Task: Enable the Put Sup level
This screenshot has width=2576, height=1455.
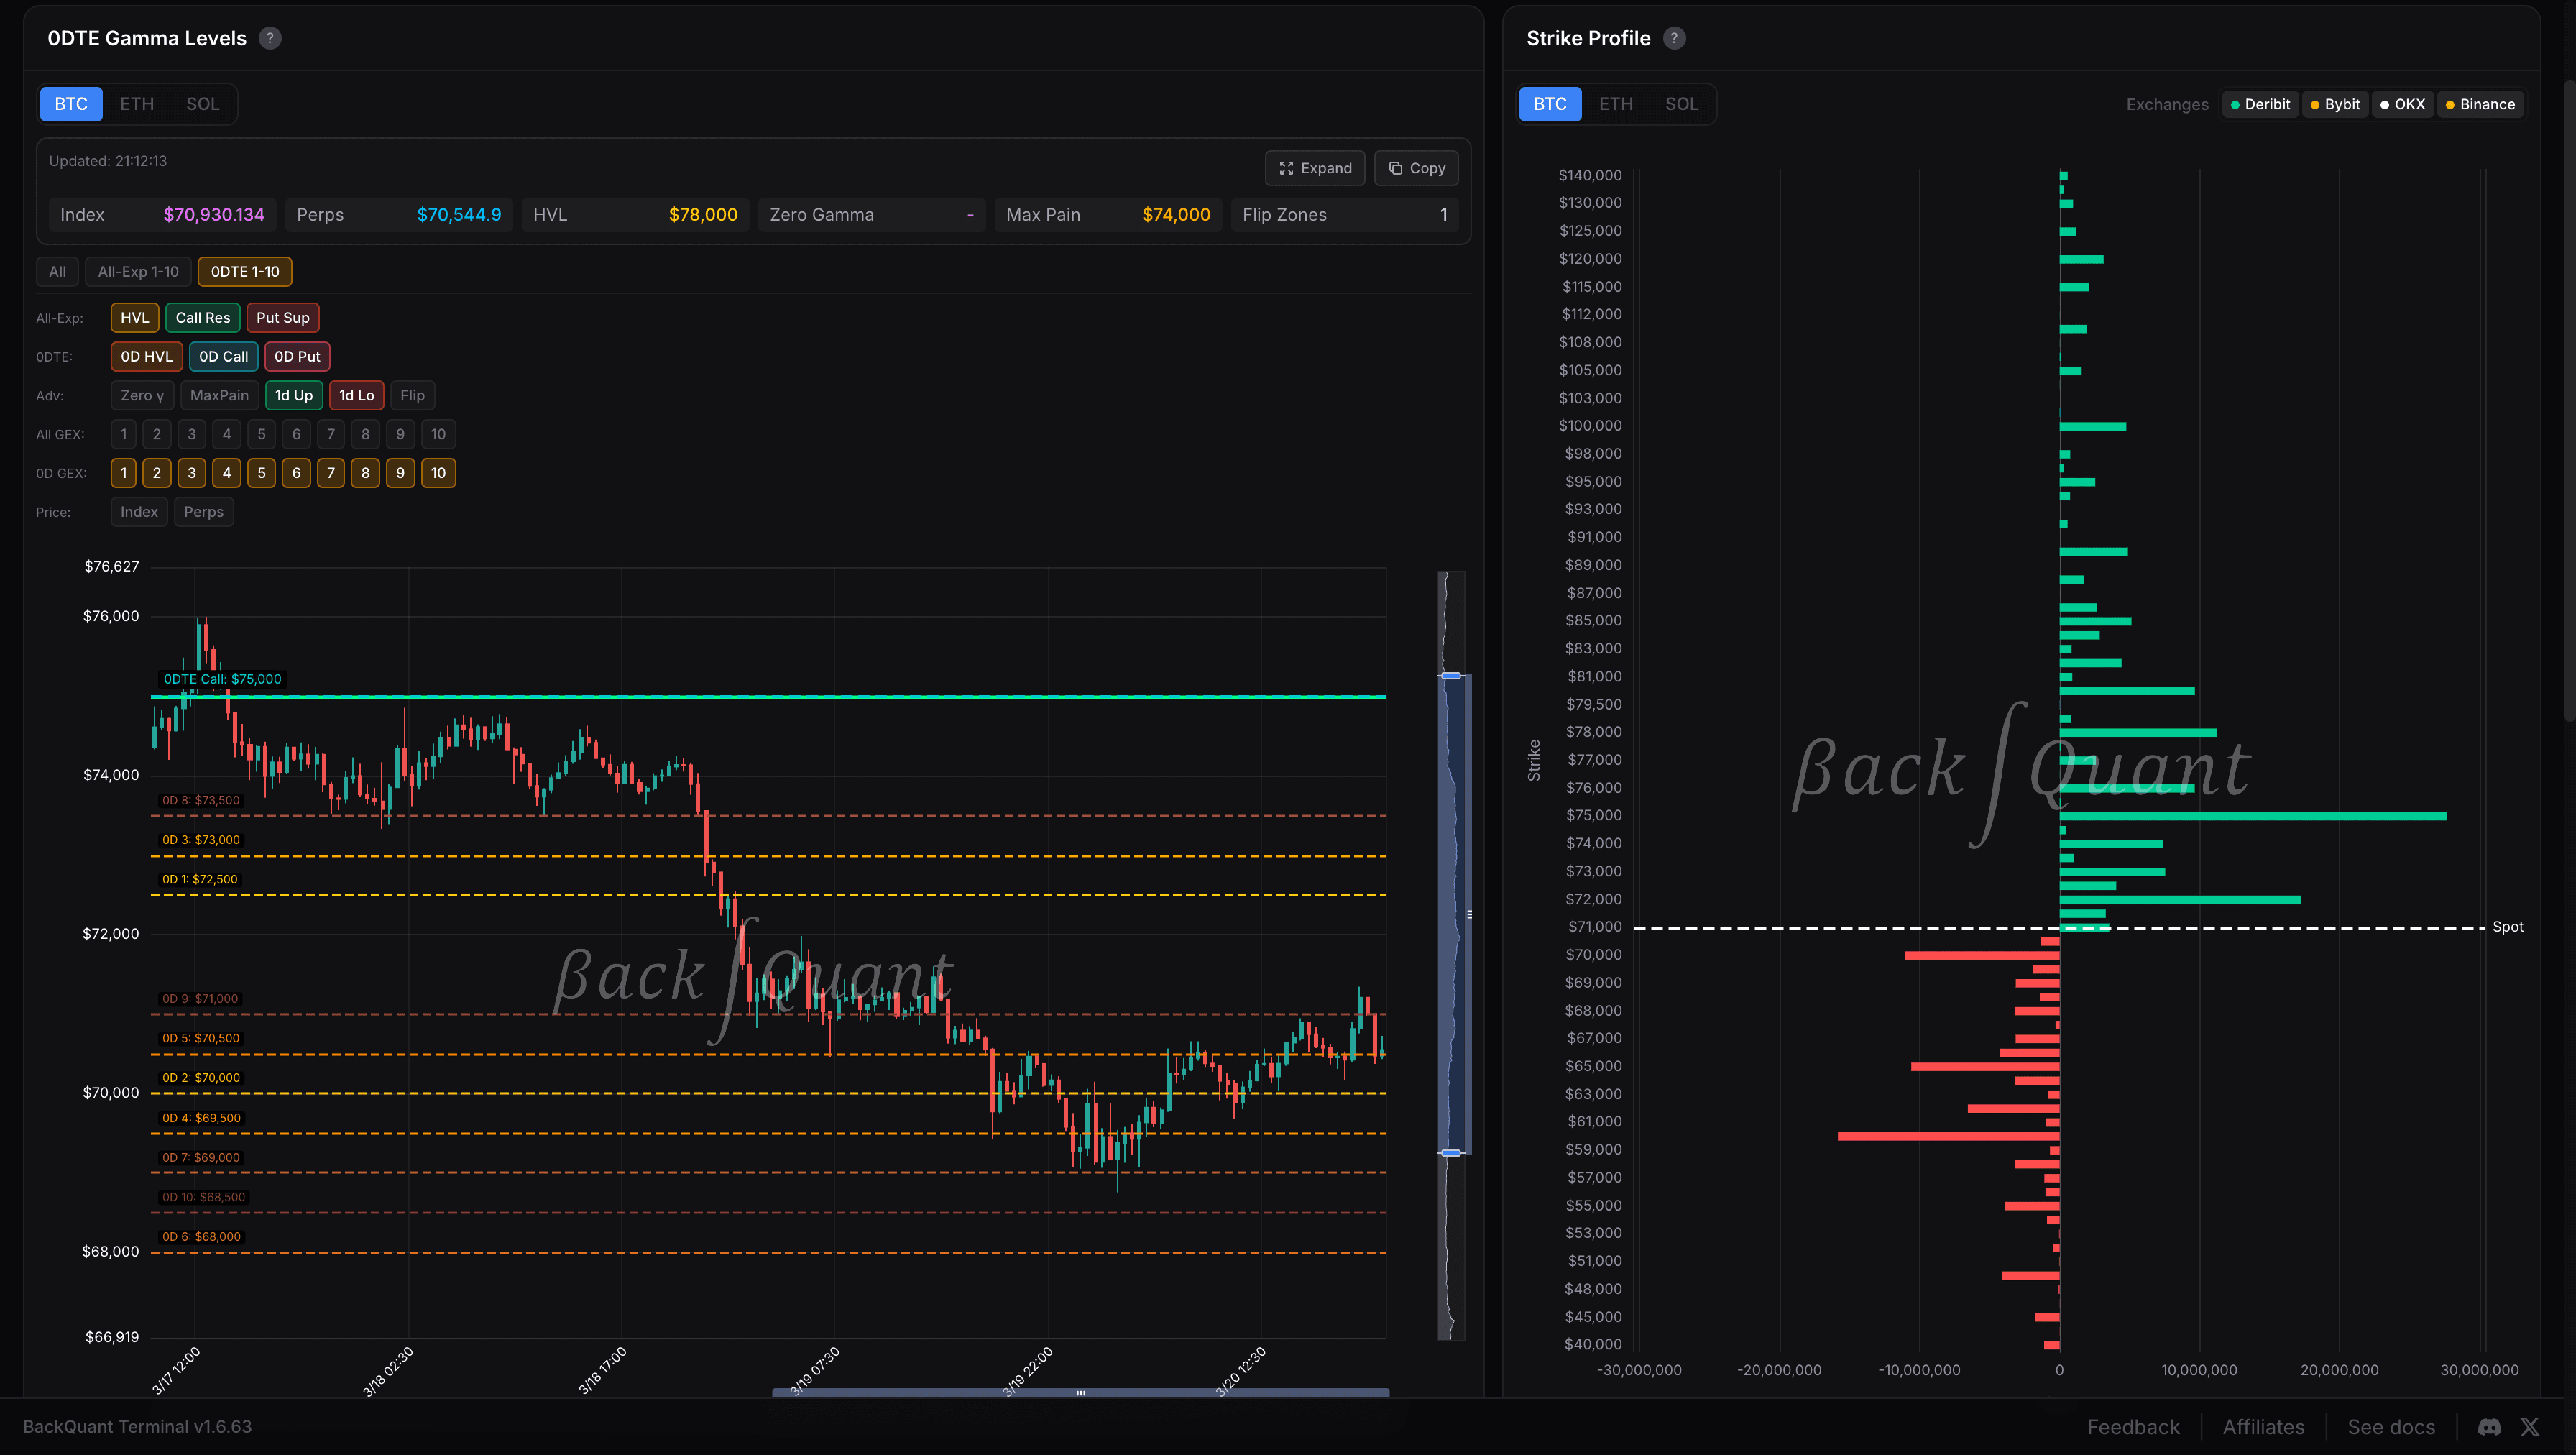Action: [282, 317]
